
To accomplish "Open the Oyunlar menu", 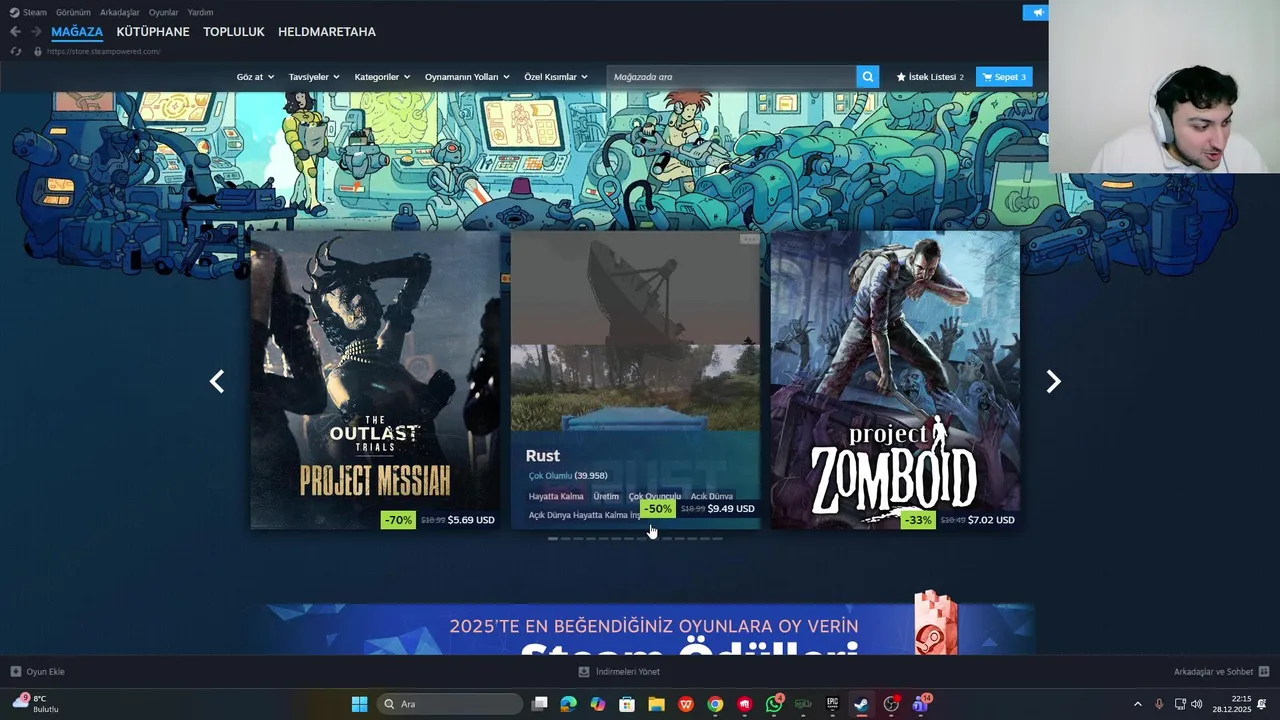I will (164, 12).
